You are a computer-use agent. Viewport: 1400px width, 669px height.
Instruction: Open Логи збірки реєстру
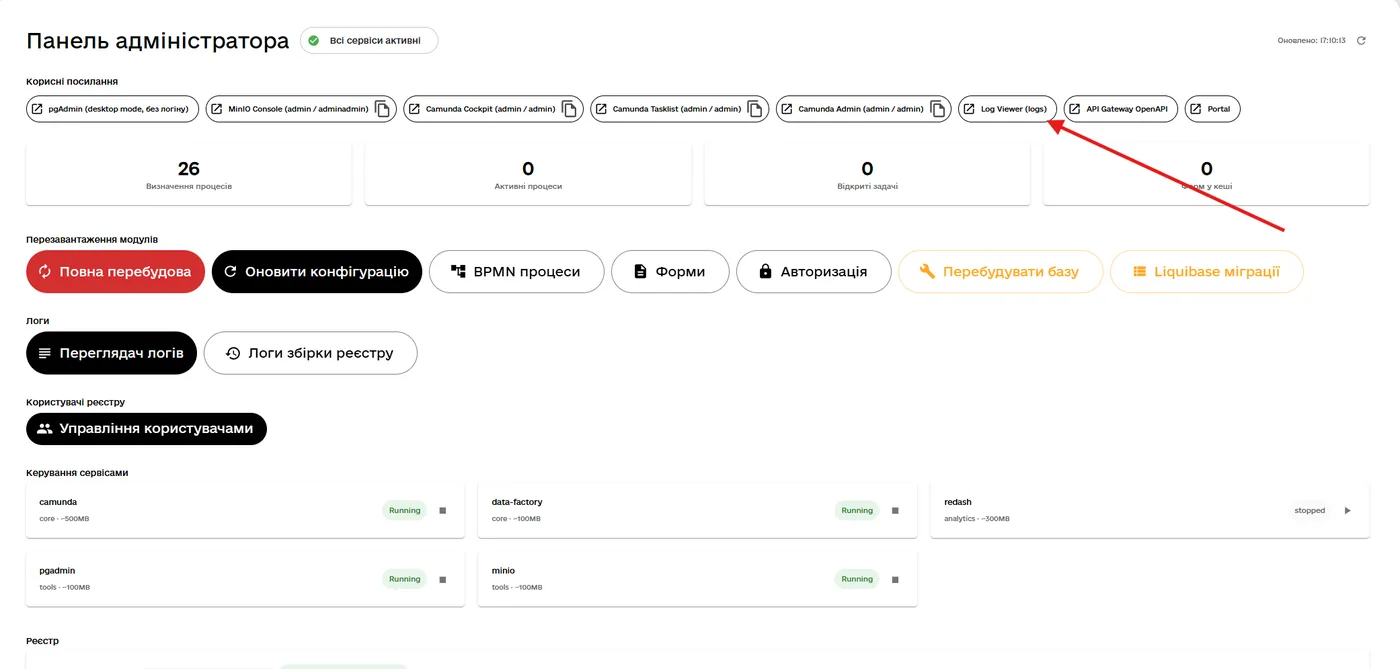pos(310,353)
